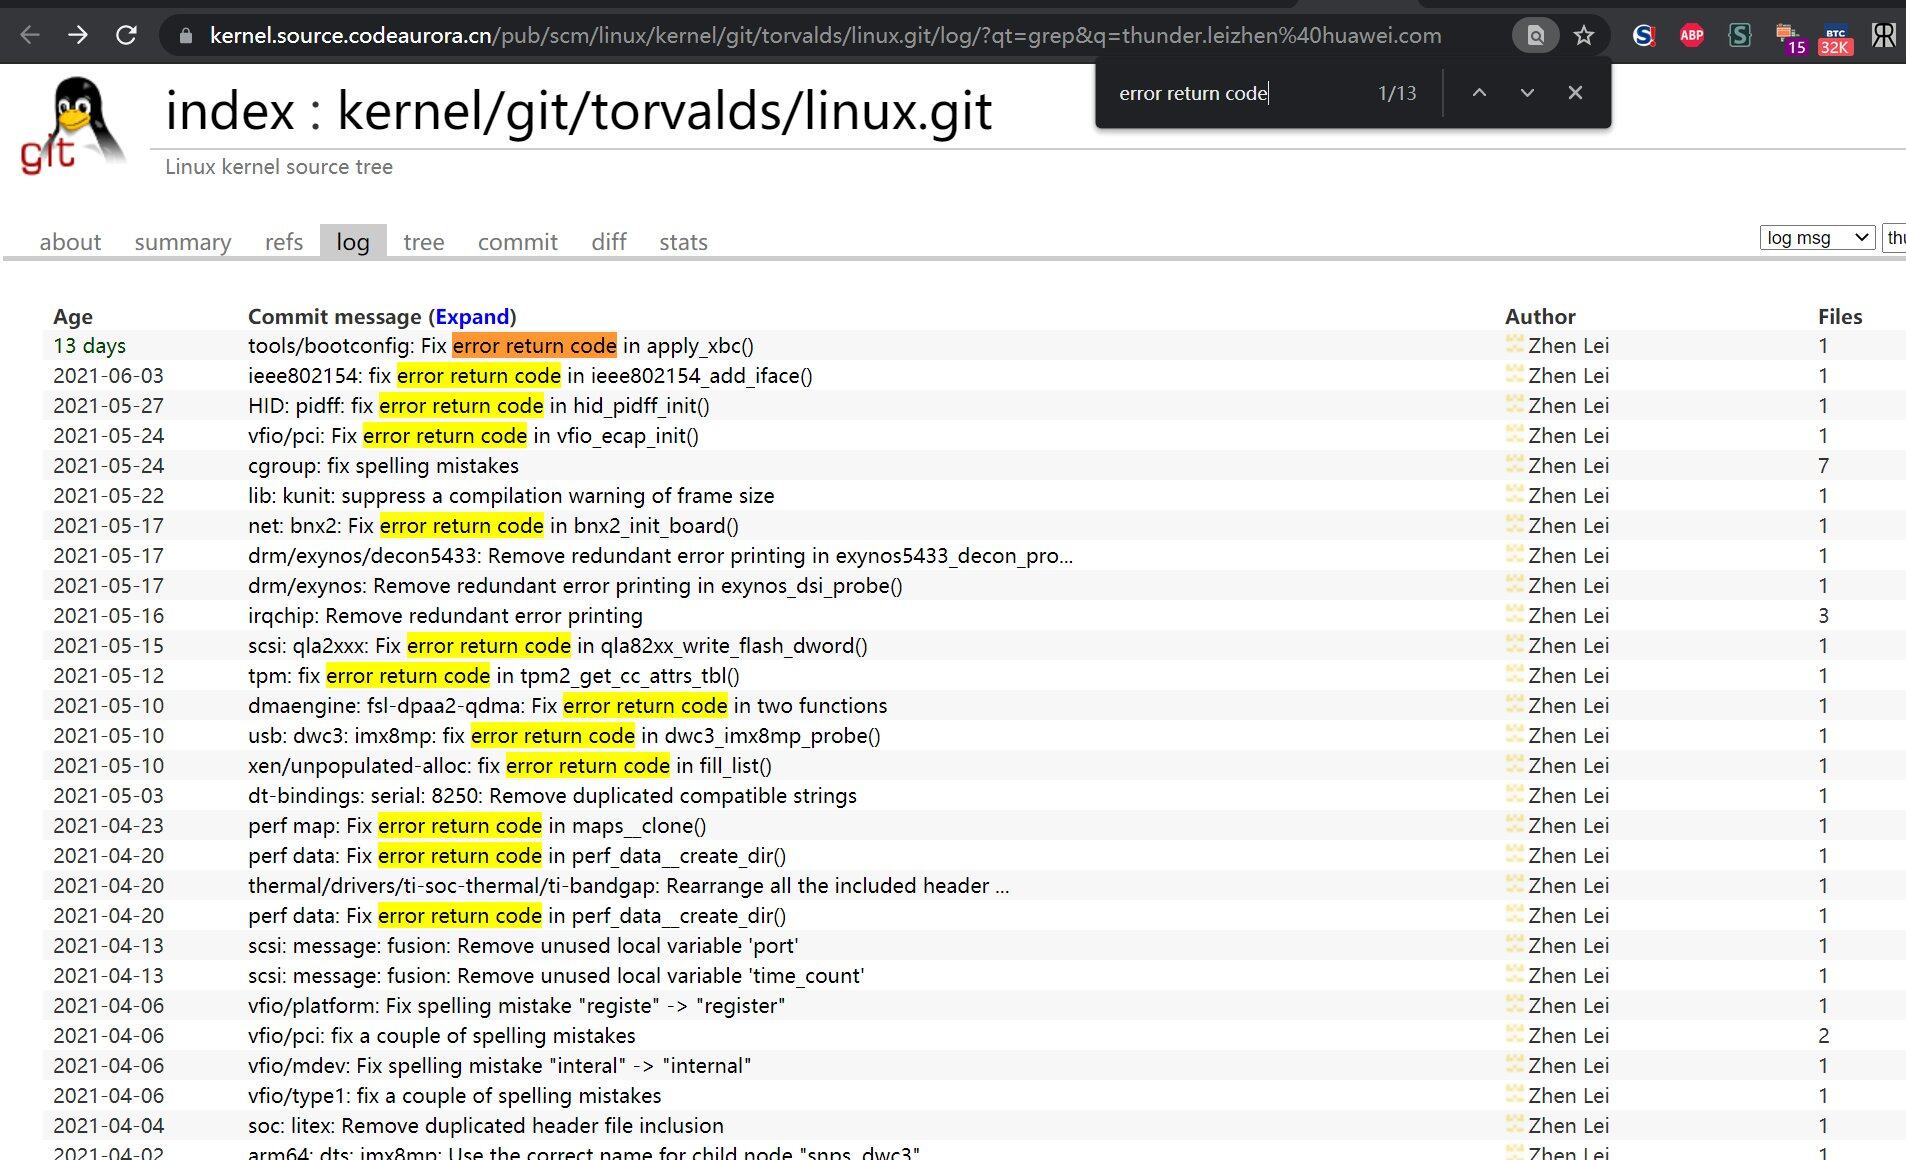Image resolution: width=1906 pixels, height=1160 pixels.
Task: Click the lock icon in address bar
Action: (x=185, y=36)
